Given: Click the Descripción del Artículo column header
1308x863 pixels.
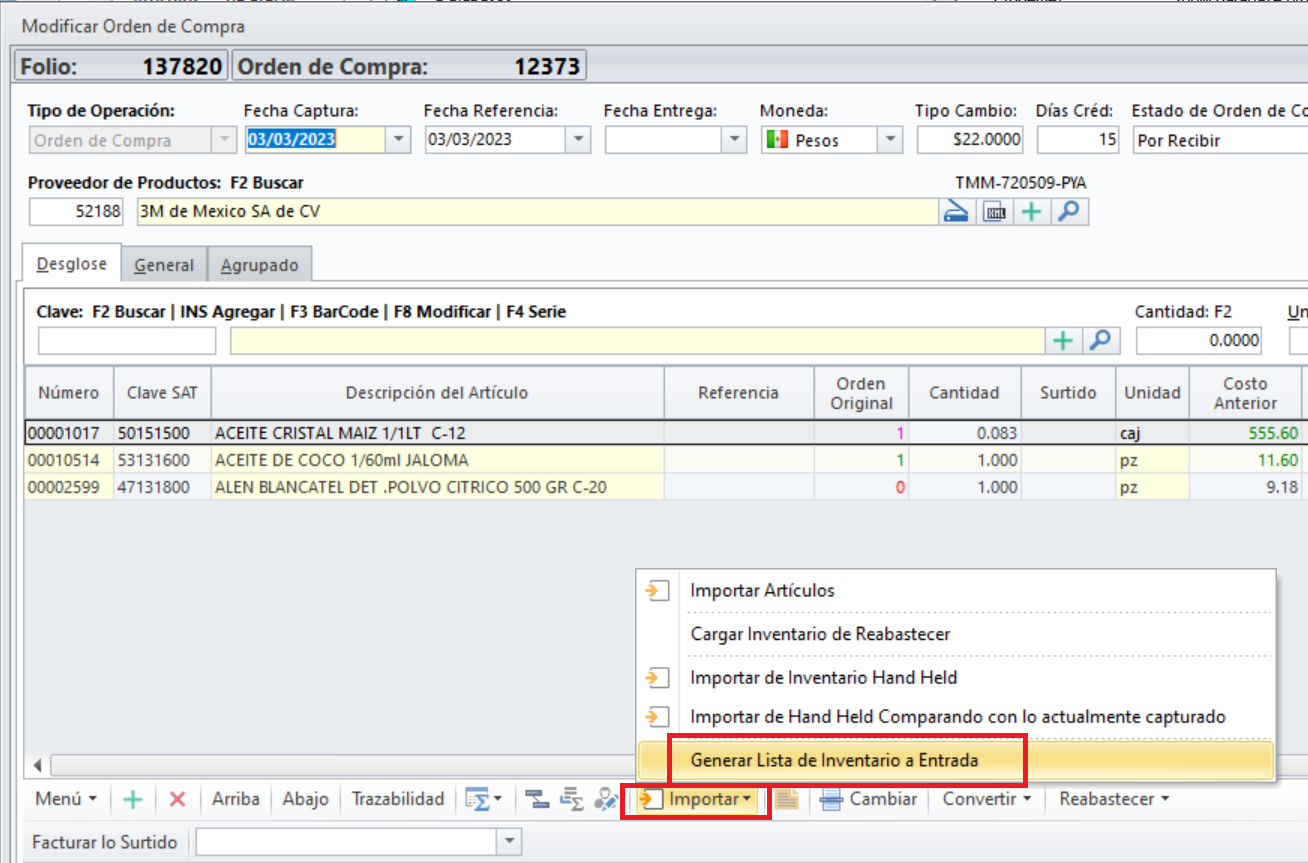Looking at the screenshot, I should tap(437, 393).
